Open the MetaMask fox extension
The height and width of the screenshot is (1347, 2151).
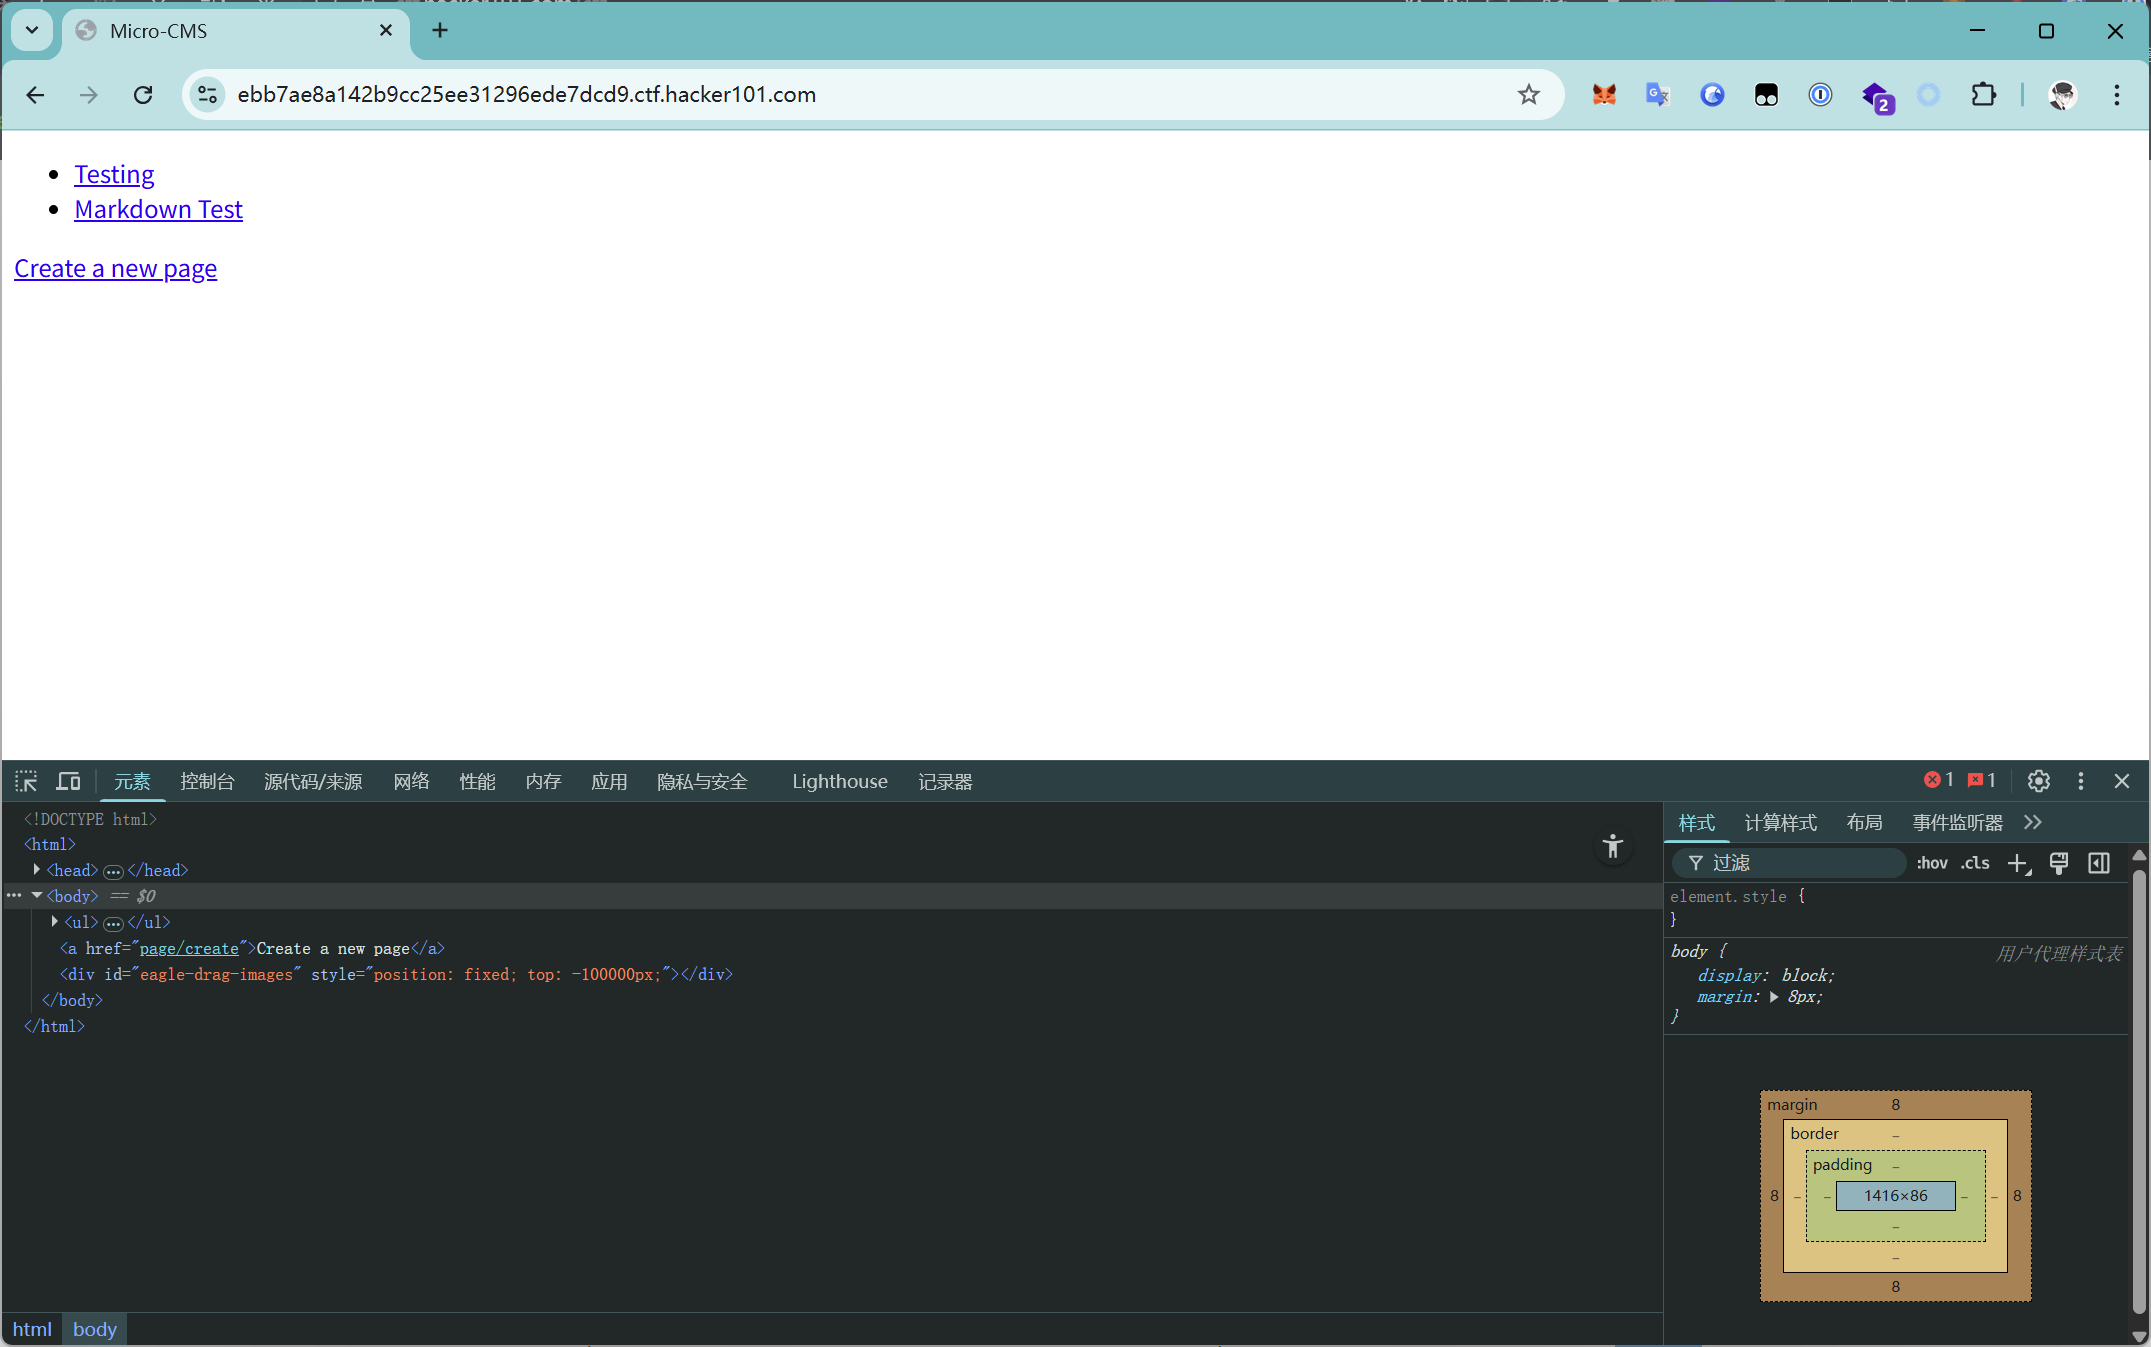[x=1605, y=95]
